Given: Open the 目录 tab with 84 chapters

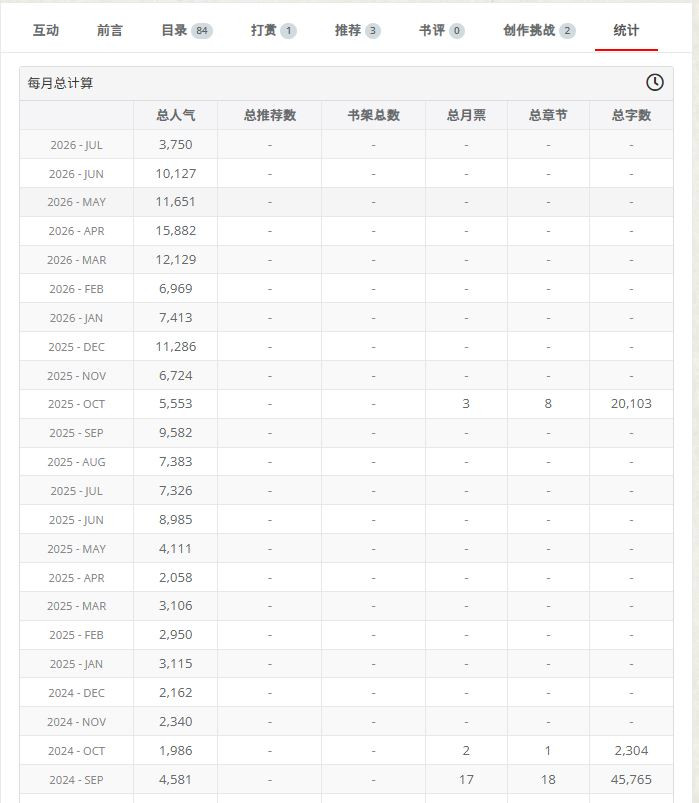Looking at the screenshot, I should (187, 31).
